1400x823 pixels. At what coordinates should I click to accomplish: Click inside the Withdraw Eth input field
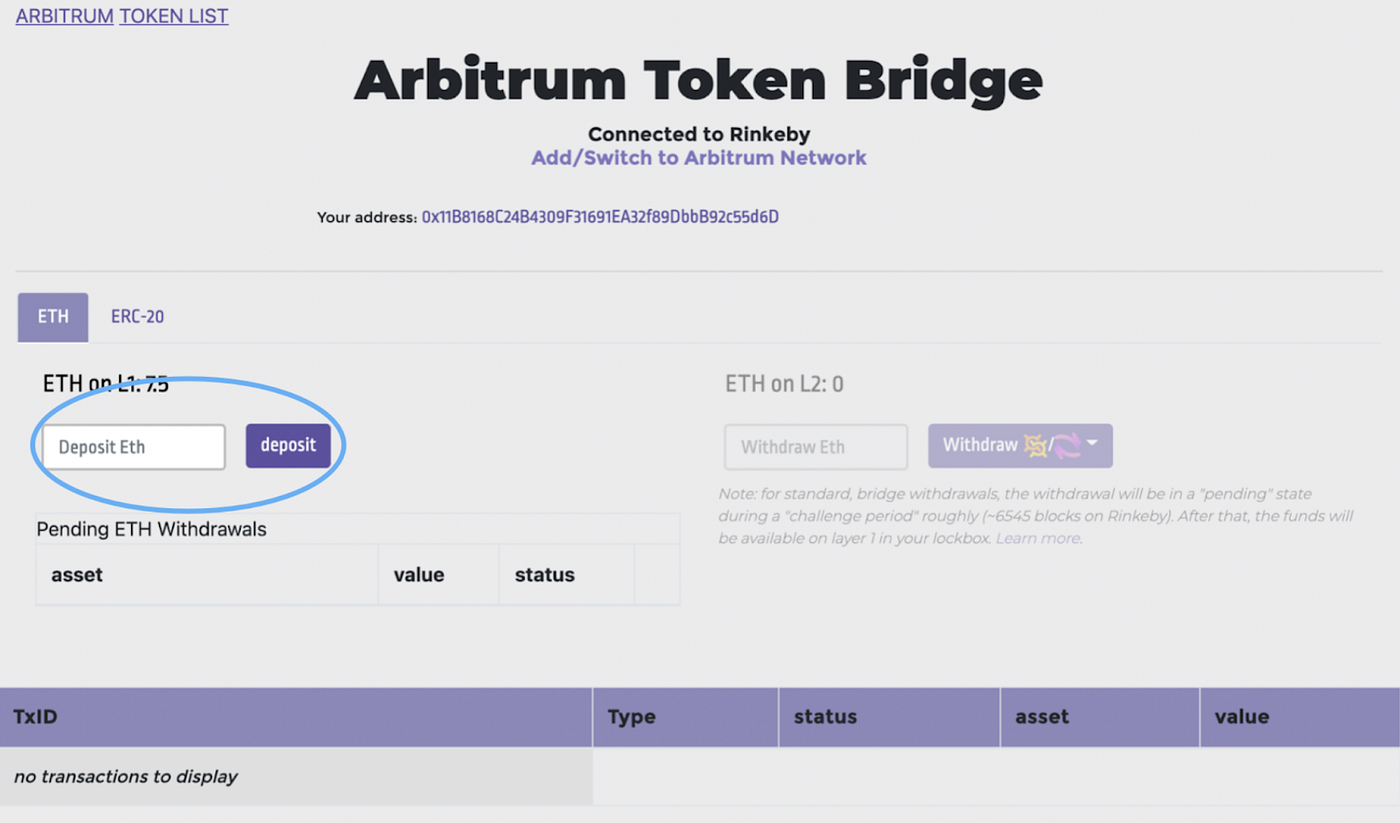pyautogui.click(x=815, y=447)
